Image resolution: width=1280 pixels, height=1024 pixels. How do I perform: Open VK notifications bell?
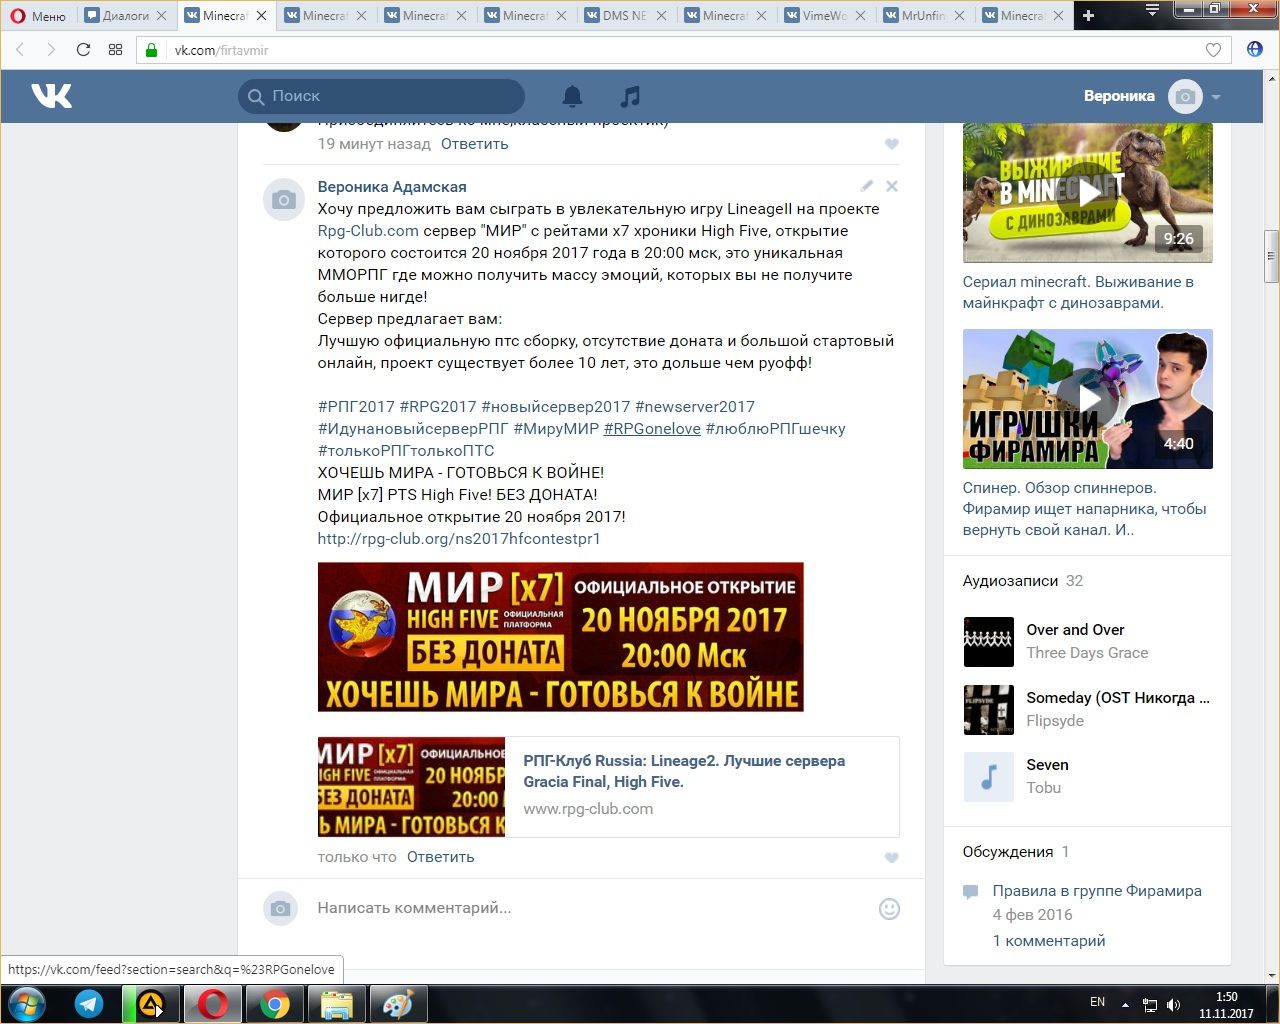[572, 96]
